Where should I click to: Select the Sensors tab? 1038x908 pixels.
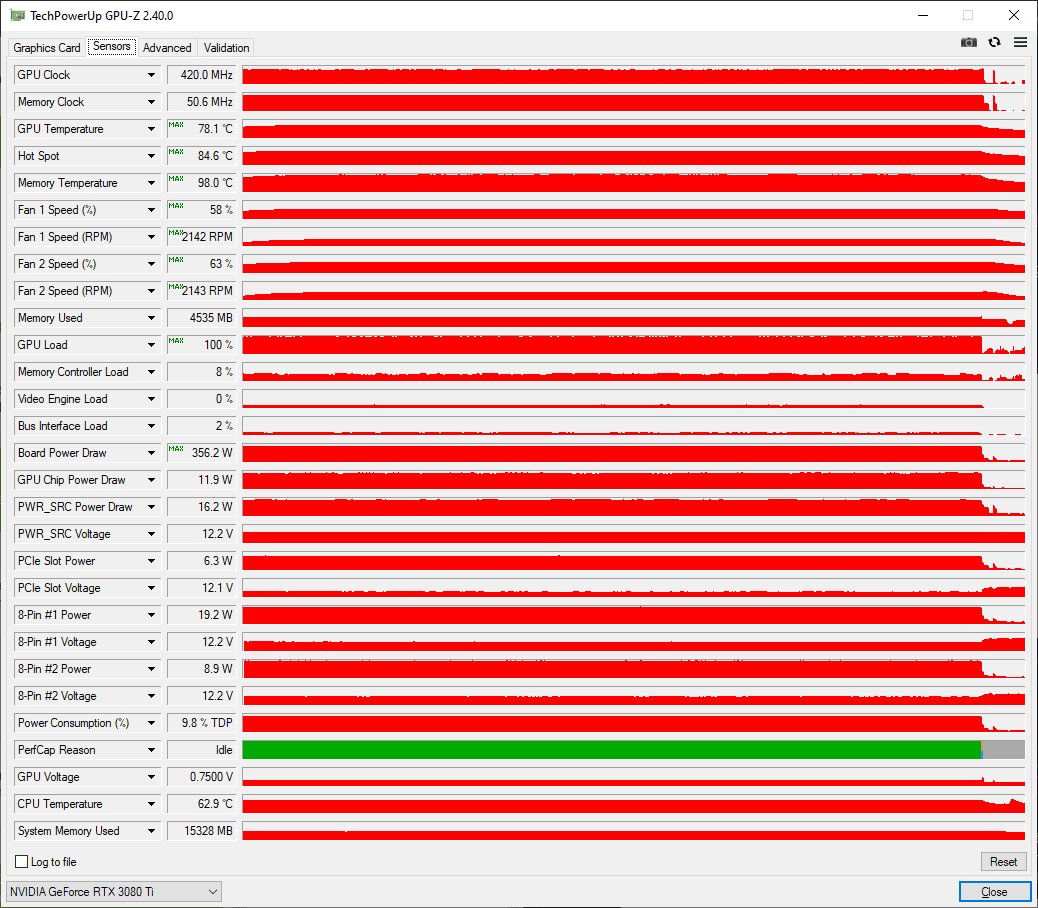pyautogui.click(x=112, y=46)
